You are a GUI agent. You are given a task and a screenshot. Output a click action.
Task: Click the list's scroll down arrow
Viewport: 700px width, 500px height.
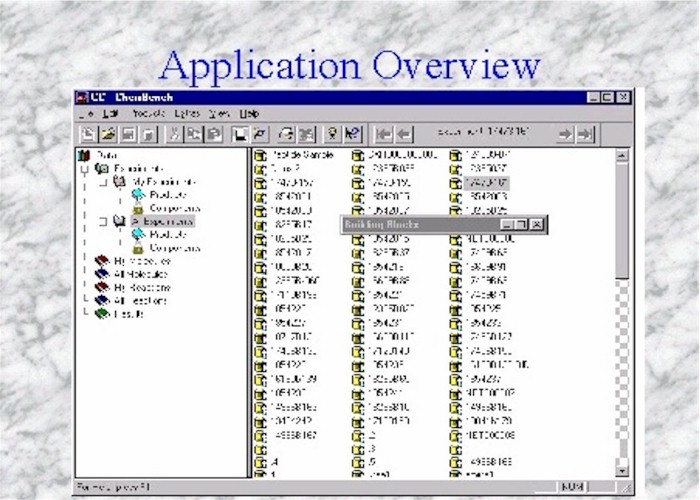pos(621,470)
